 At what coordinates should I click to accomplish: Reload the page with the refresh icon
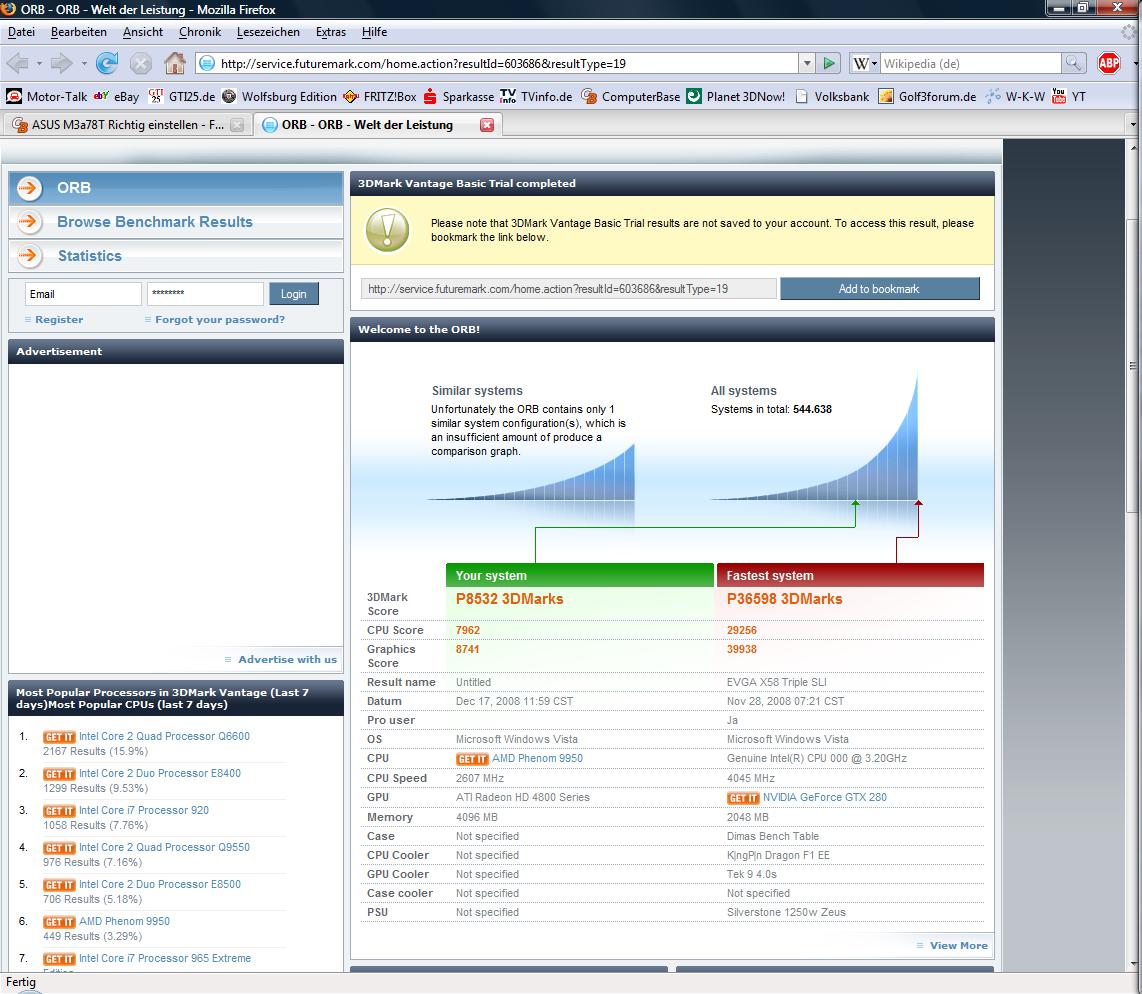[107, 63]
